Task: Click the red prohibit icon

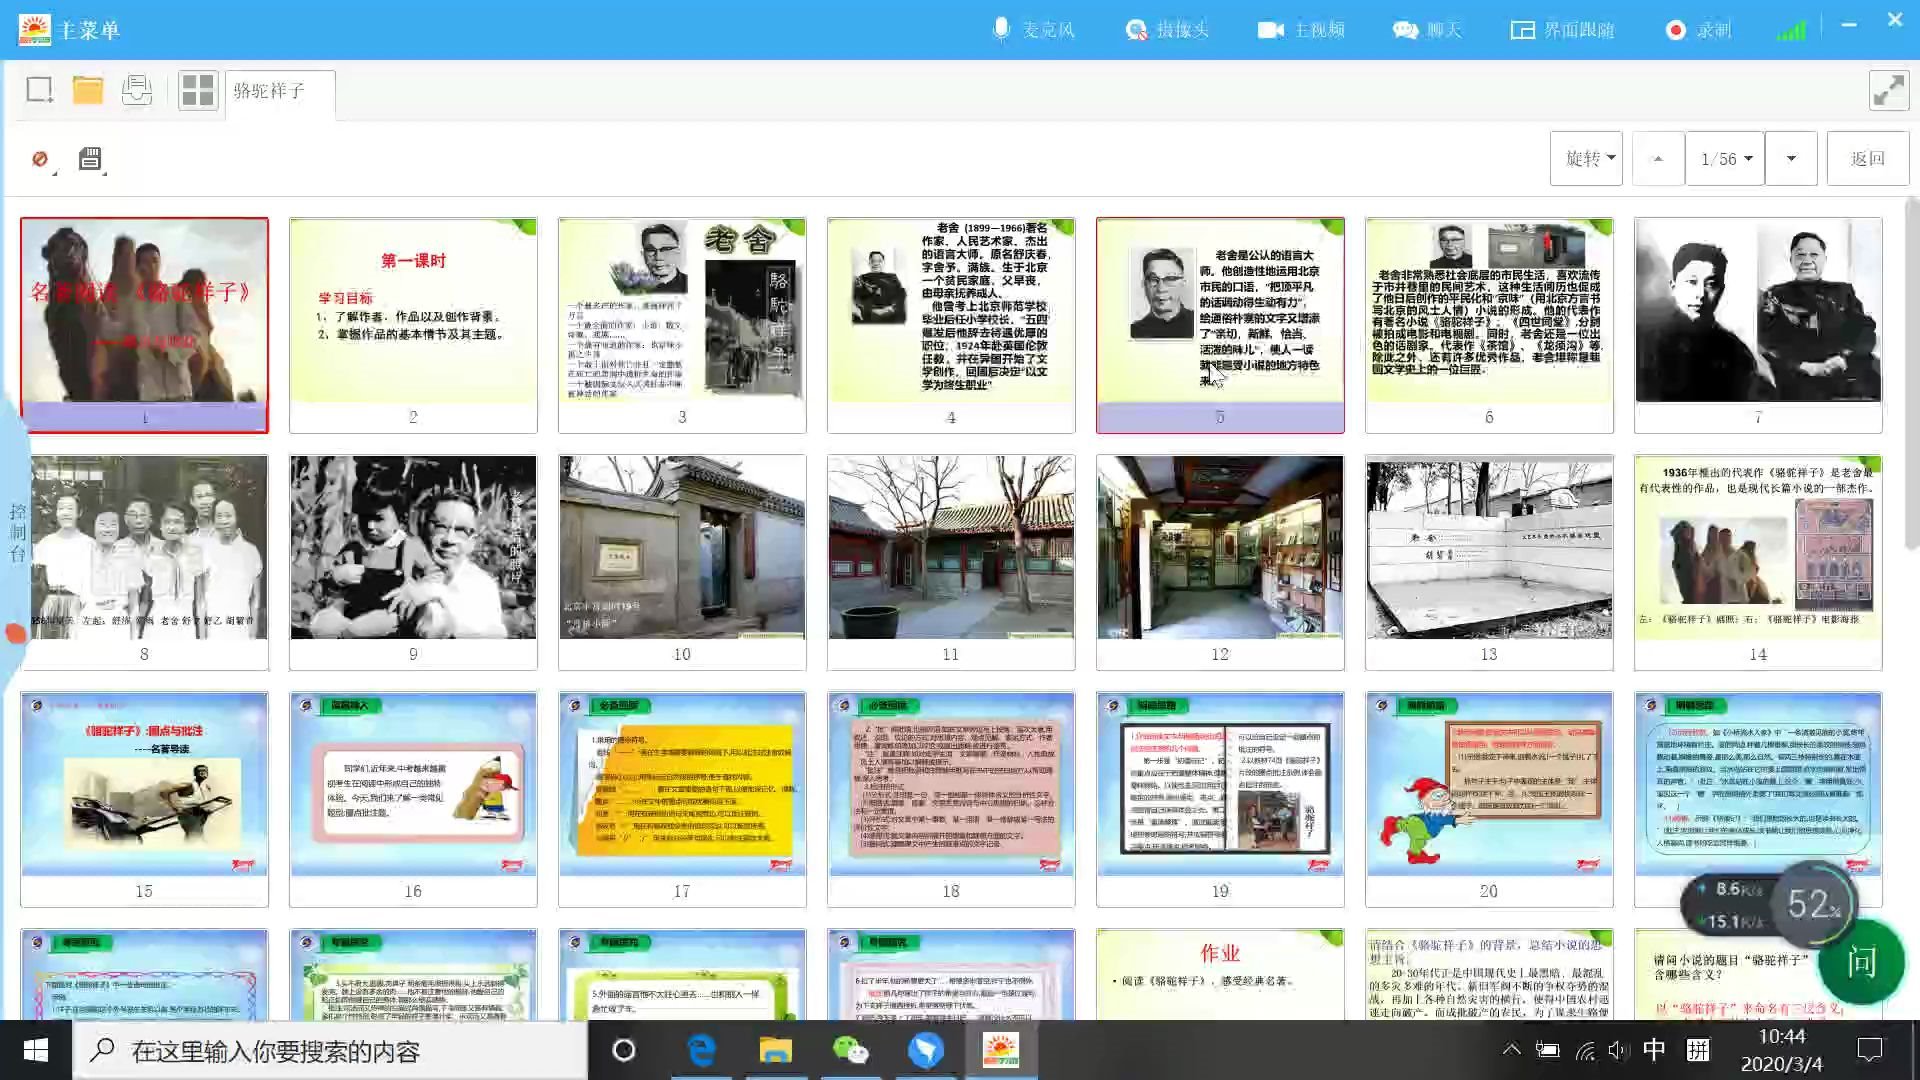Action: coord(40,159)
